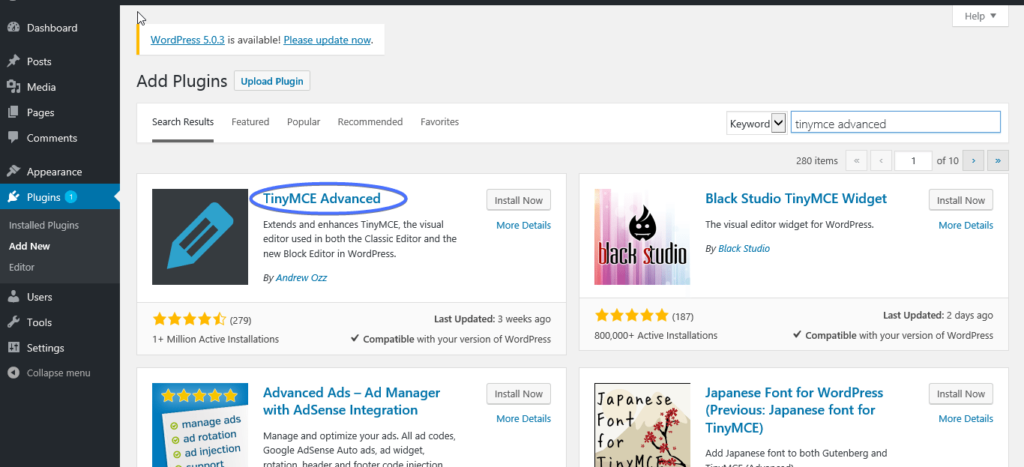Viewport: 1024px width, 467px height.
Task: Open the Japanese Font plugin thumbnail
Action: click(642, 425)
